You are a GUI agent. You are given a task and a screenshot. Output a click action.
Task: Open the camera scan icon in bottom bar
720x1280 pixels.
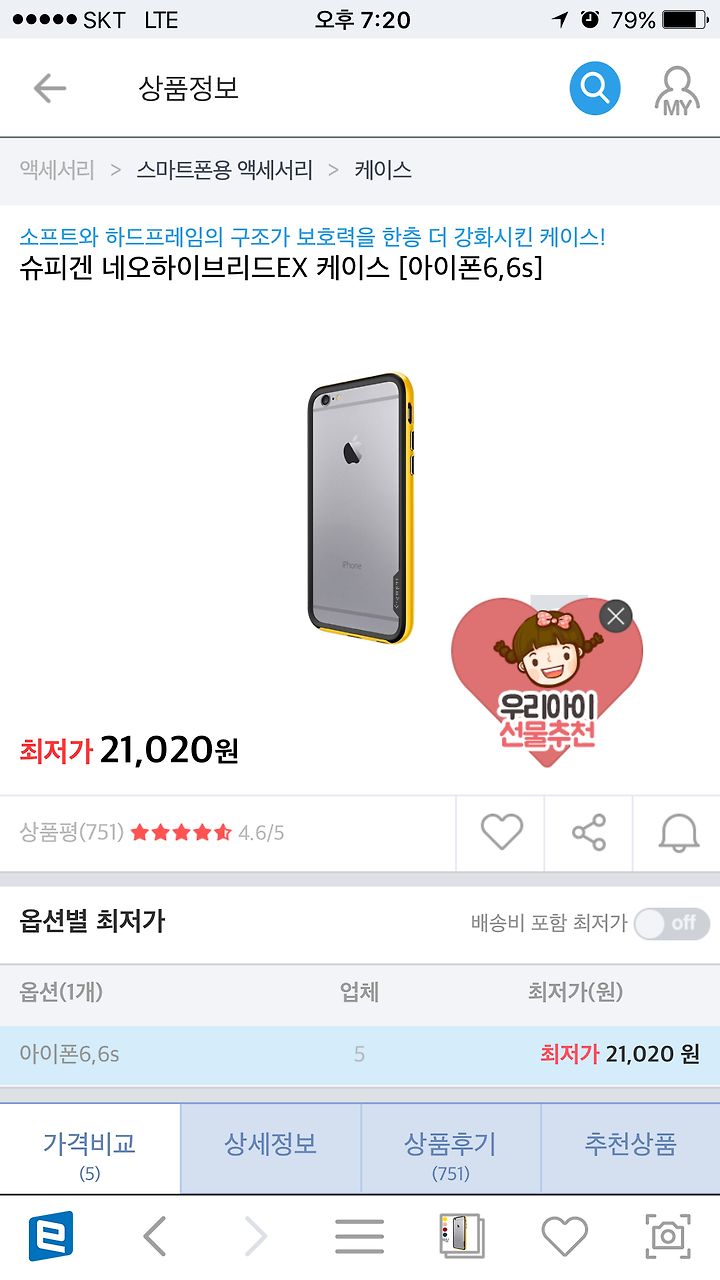tap(667, 1237)
